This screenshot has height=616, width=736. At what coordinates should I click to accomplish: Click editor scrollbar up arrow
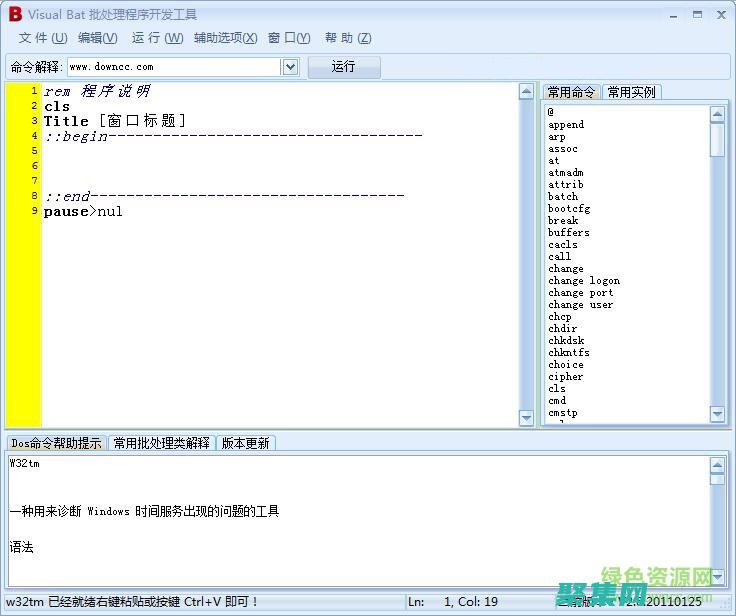tap(526, 92)
